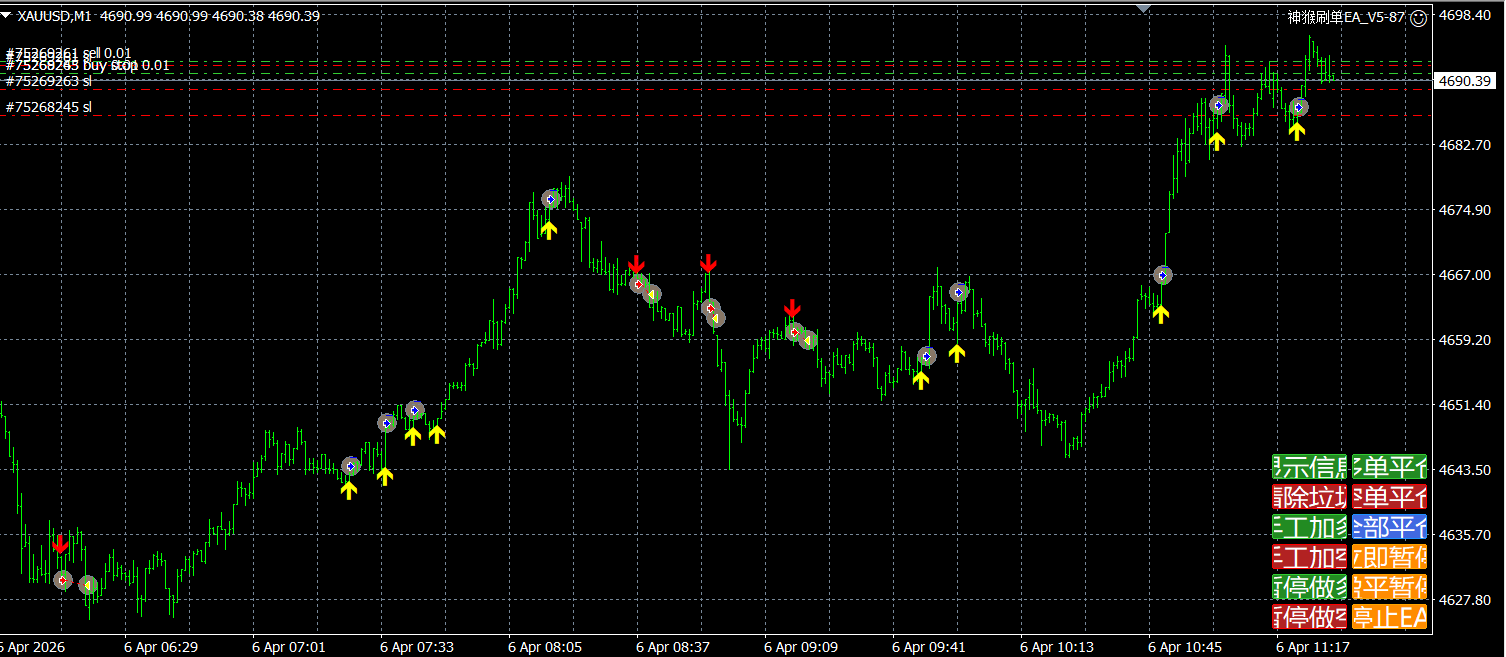The image size is (1506, 657).
Task: Click the red 除垃圾 cleanup button
Action: coord(1310,496)
